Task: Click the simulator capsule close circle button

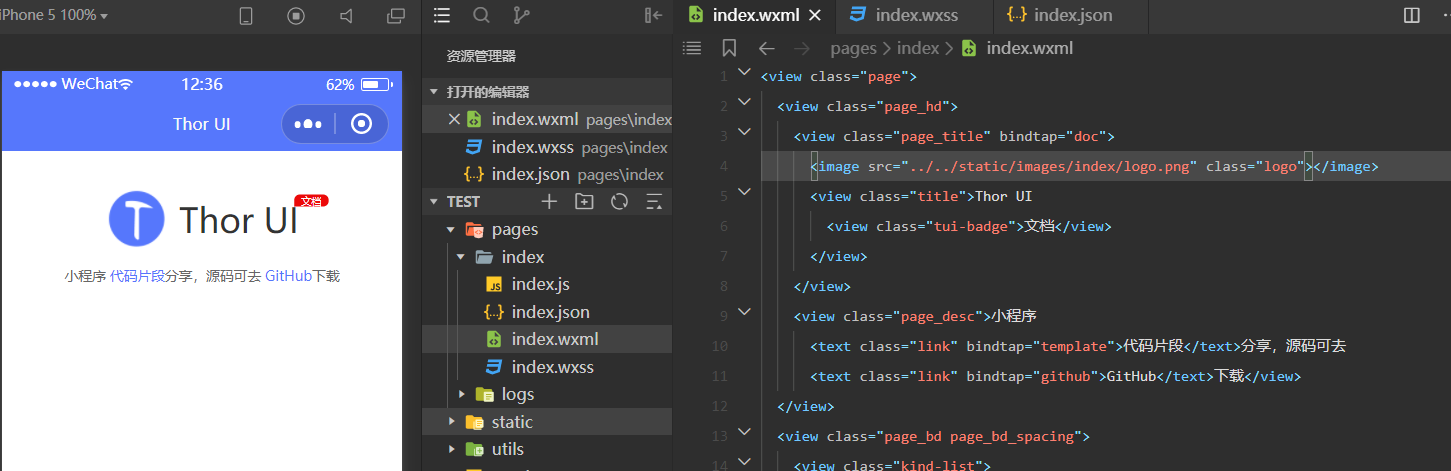Action: pyautogui.click(x=362, y=124)
